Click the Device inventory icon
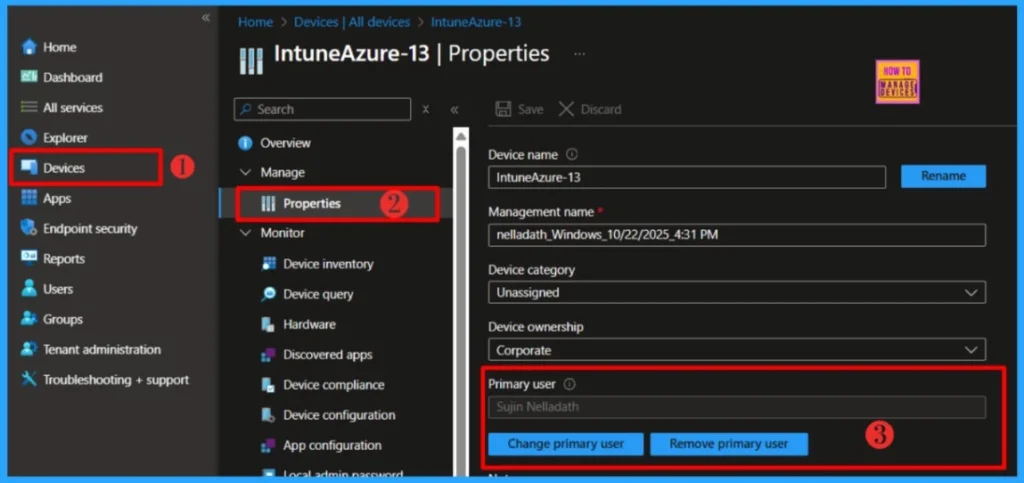1024x483 pixels. (268, 264)
